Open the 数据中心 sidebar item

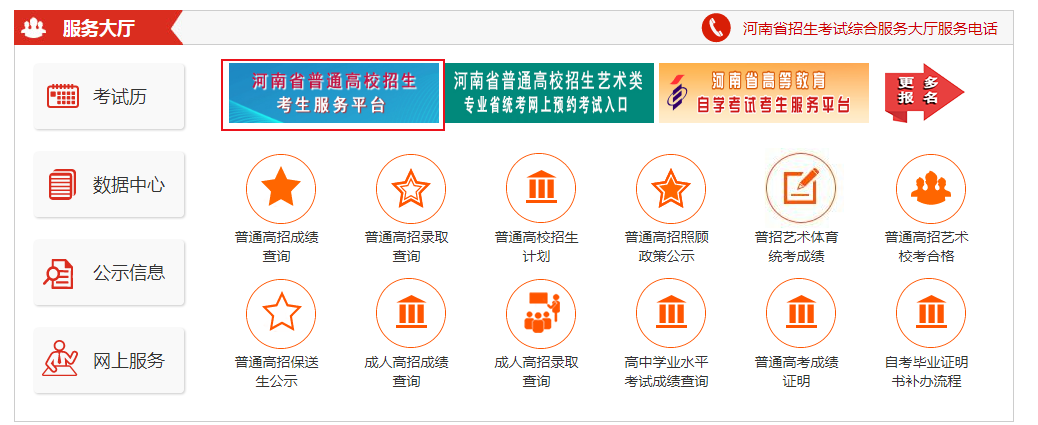coord(110,185)
